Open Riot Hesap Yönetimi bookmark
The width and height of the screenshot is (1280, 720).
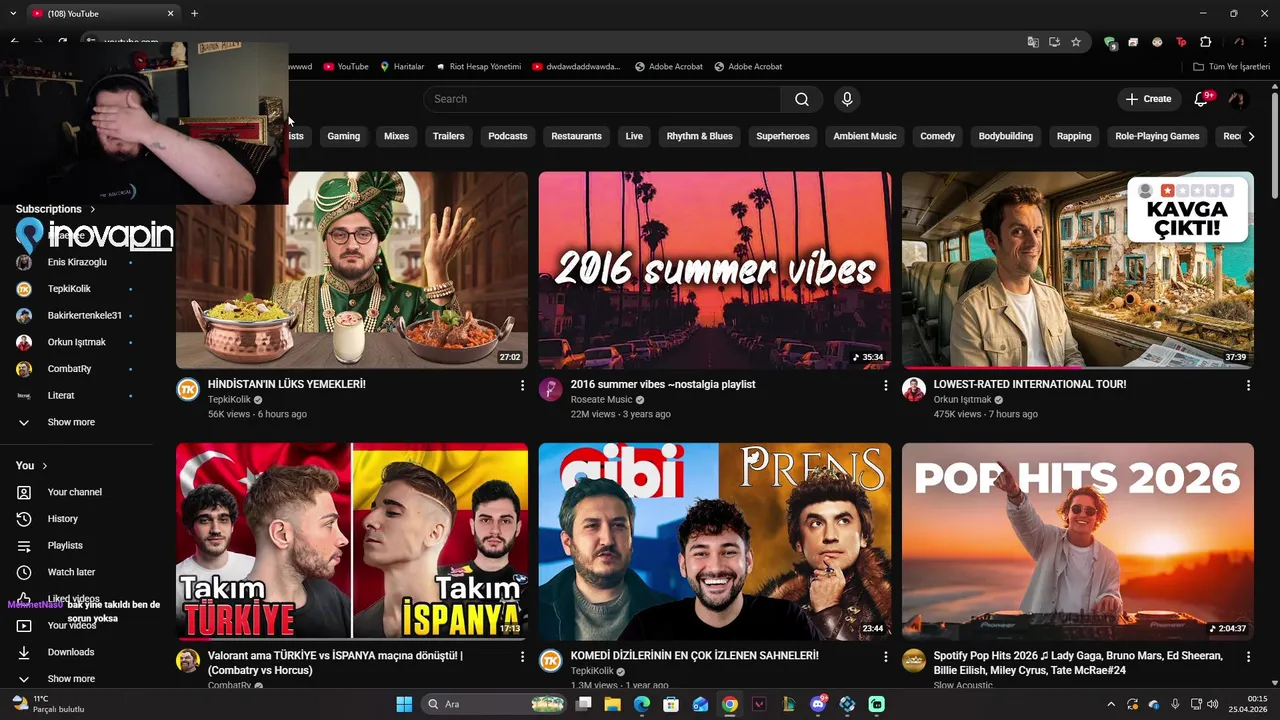[x=478, y=67]
